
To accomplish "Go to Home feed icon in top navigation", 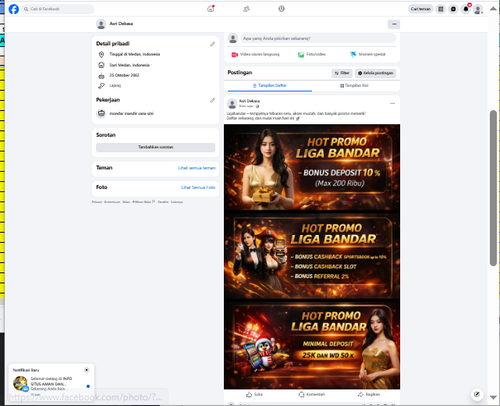I will [211, 9].
